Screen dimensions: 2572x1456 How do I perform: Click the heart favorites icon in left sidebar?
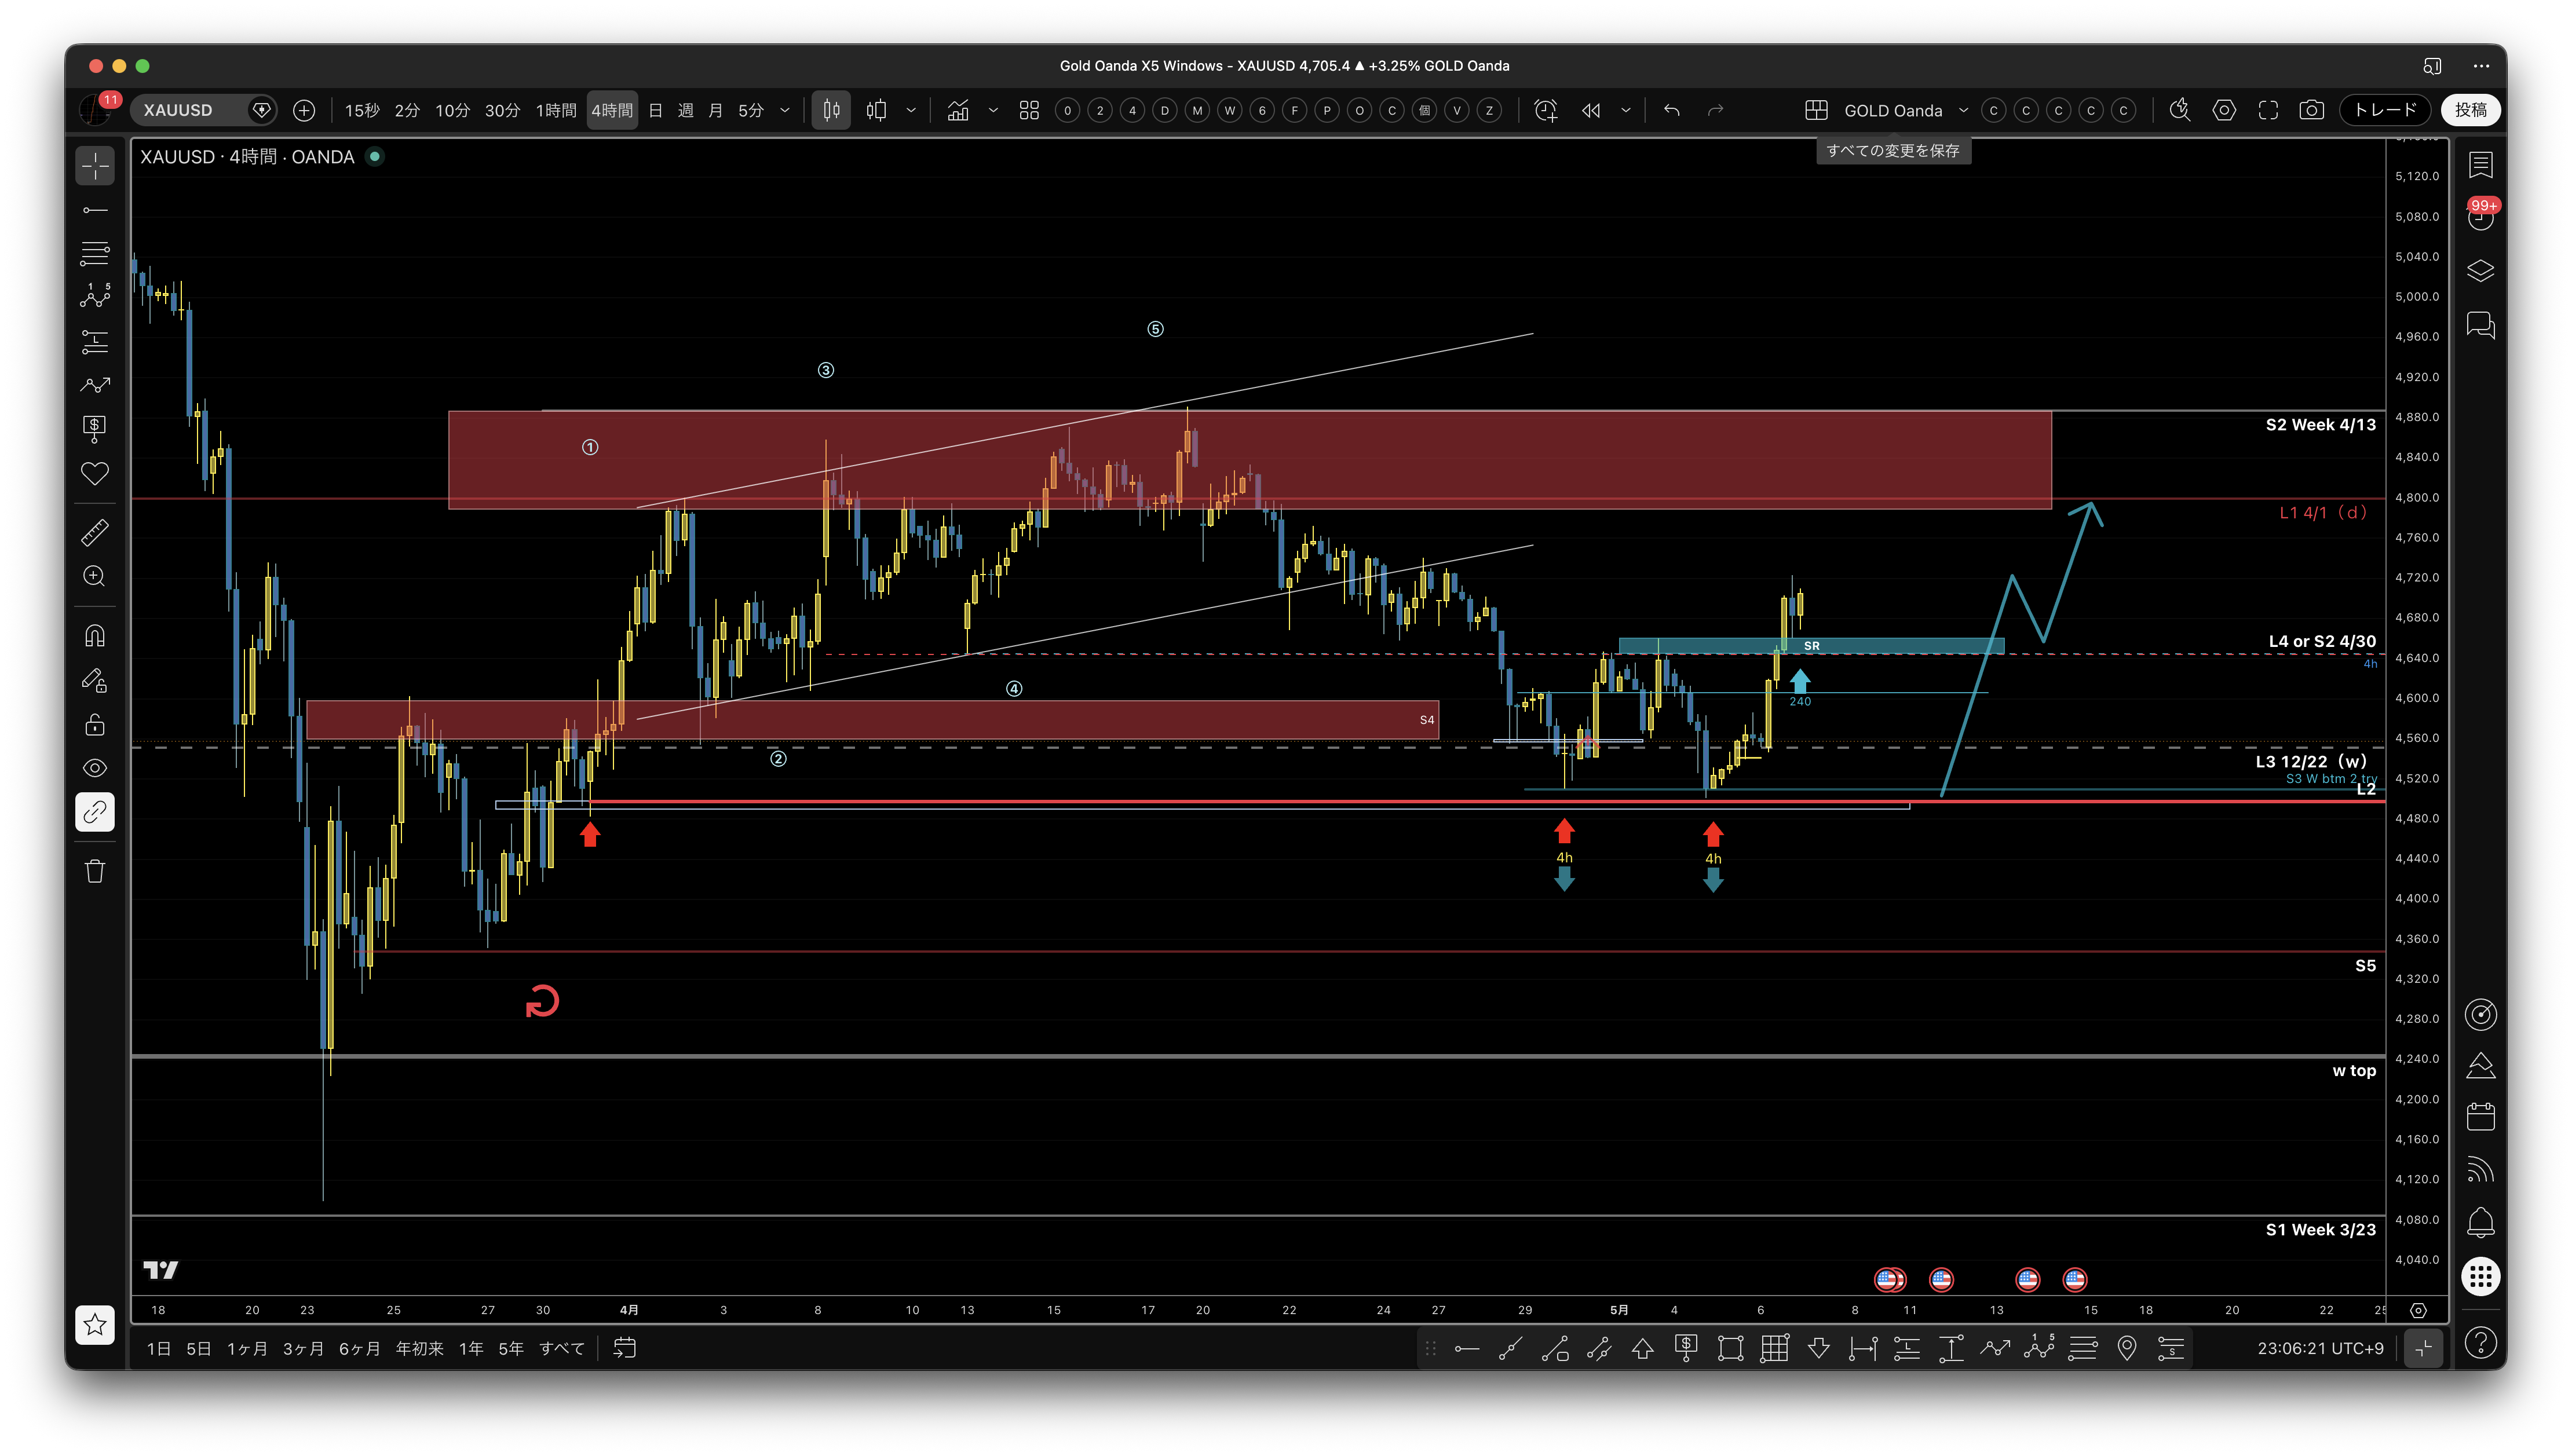95,473
